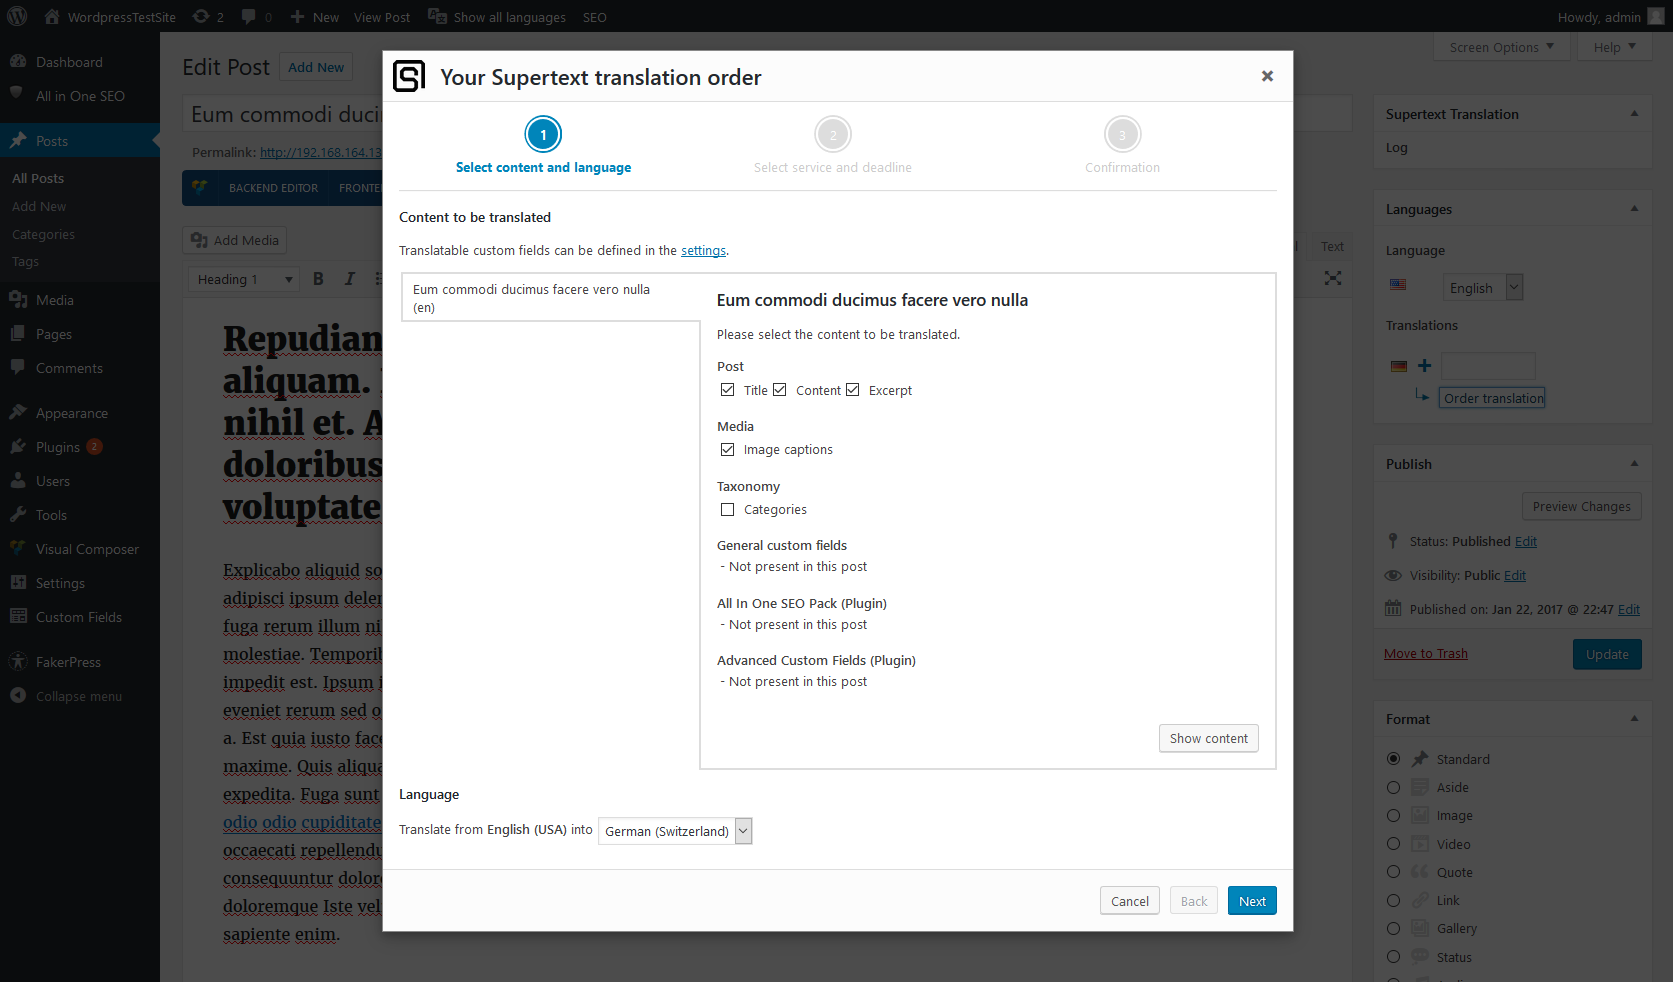Click the blue plus add translation icon
Image resolution: width=1673 pixels, height=982 pixels.
(x=1424, y=366)
